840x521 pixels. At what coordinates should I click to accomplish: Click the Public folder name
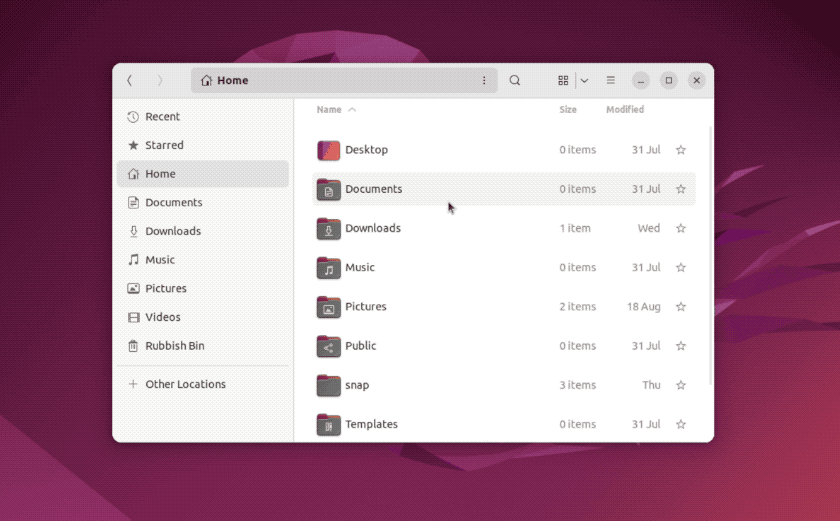(361, 345)
